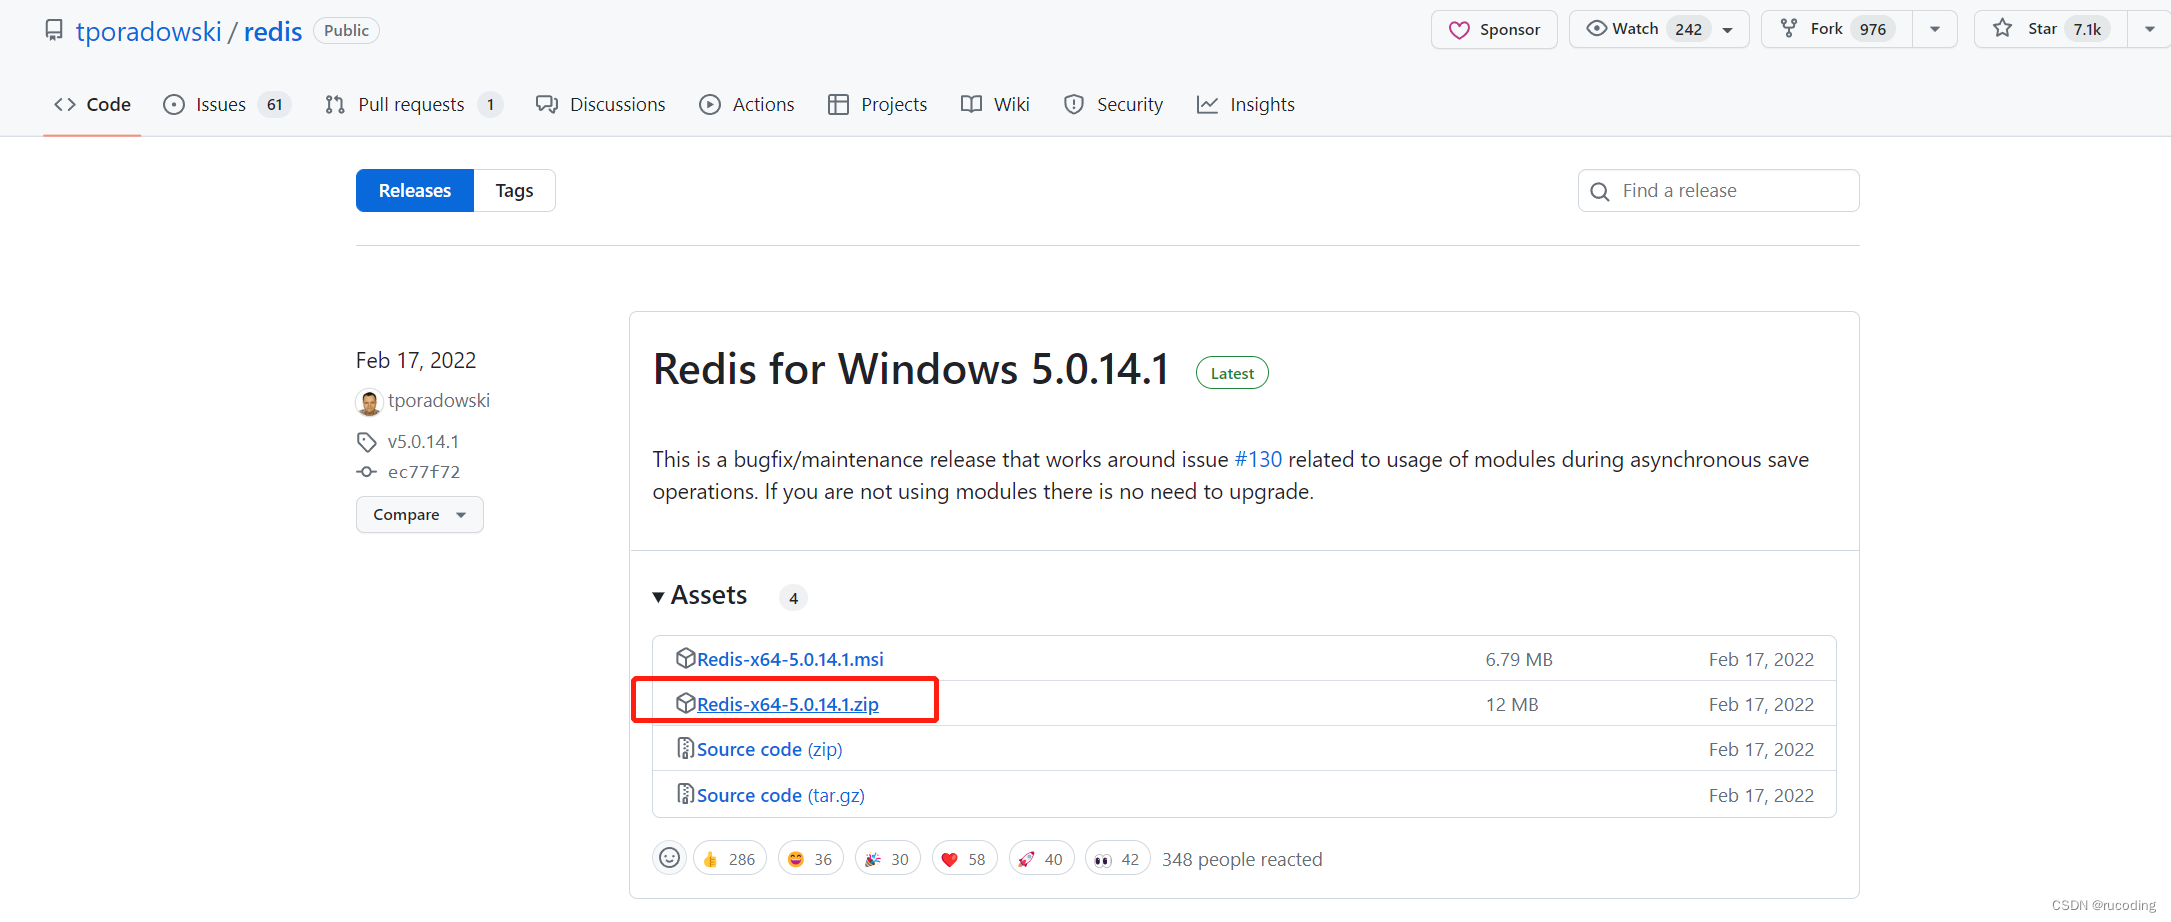The width and height of the screenshot is (2171, 922).
Task: Toggle the heart reaction with 58
Action: [965, 859]
